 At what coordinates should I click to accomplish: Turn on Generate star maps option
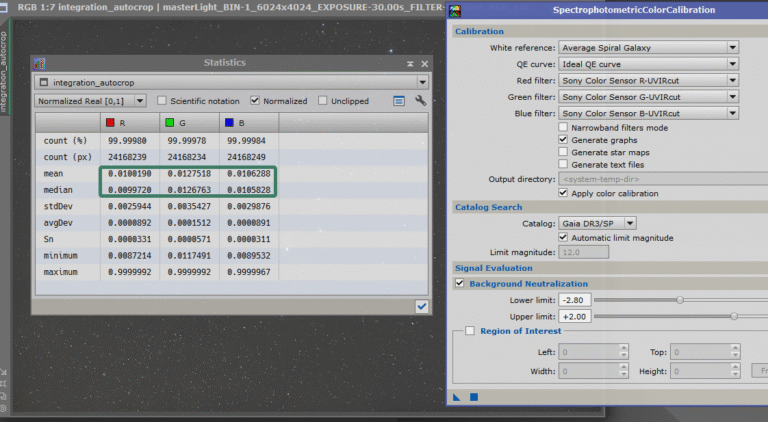[x=564, y=152]
